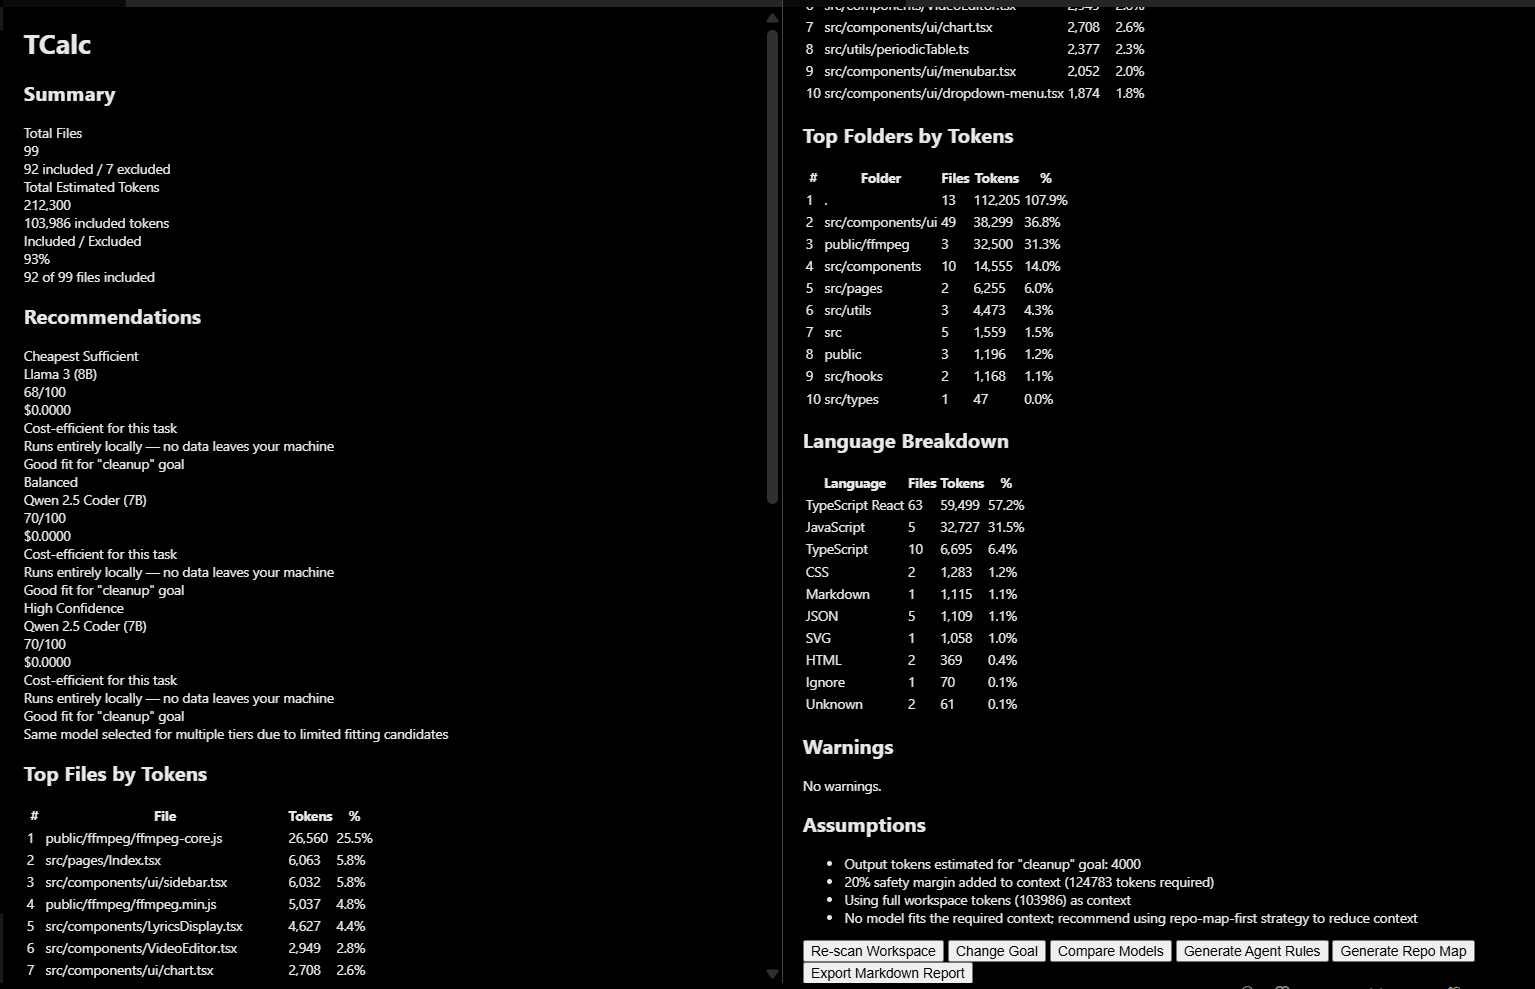Click the Top Folders by Tokens heading

coord(908,136)
